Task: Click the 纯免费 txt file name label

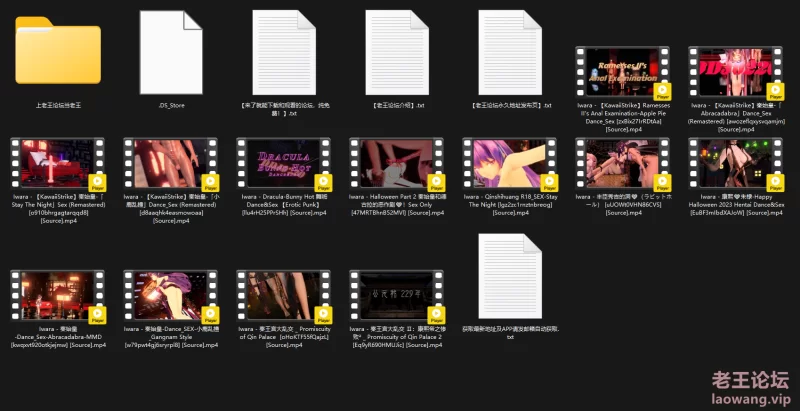Action: [x=284, y=109]
